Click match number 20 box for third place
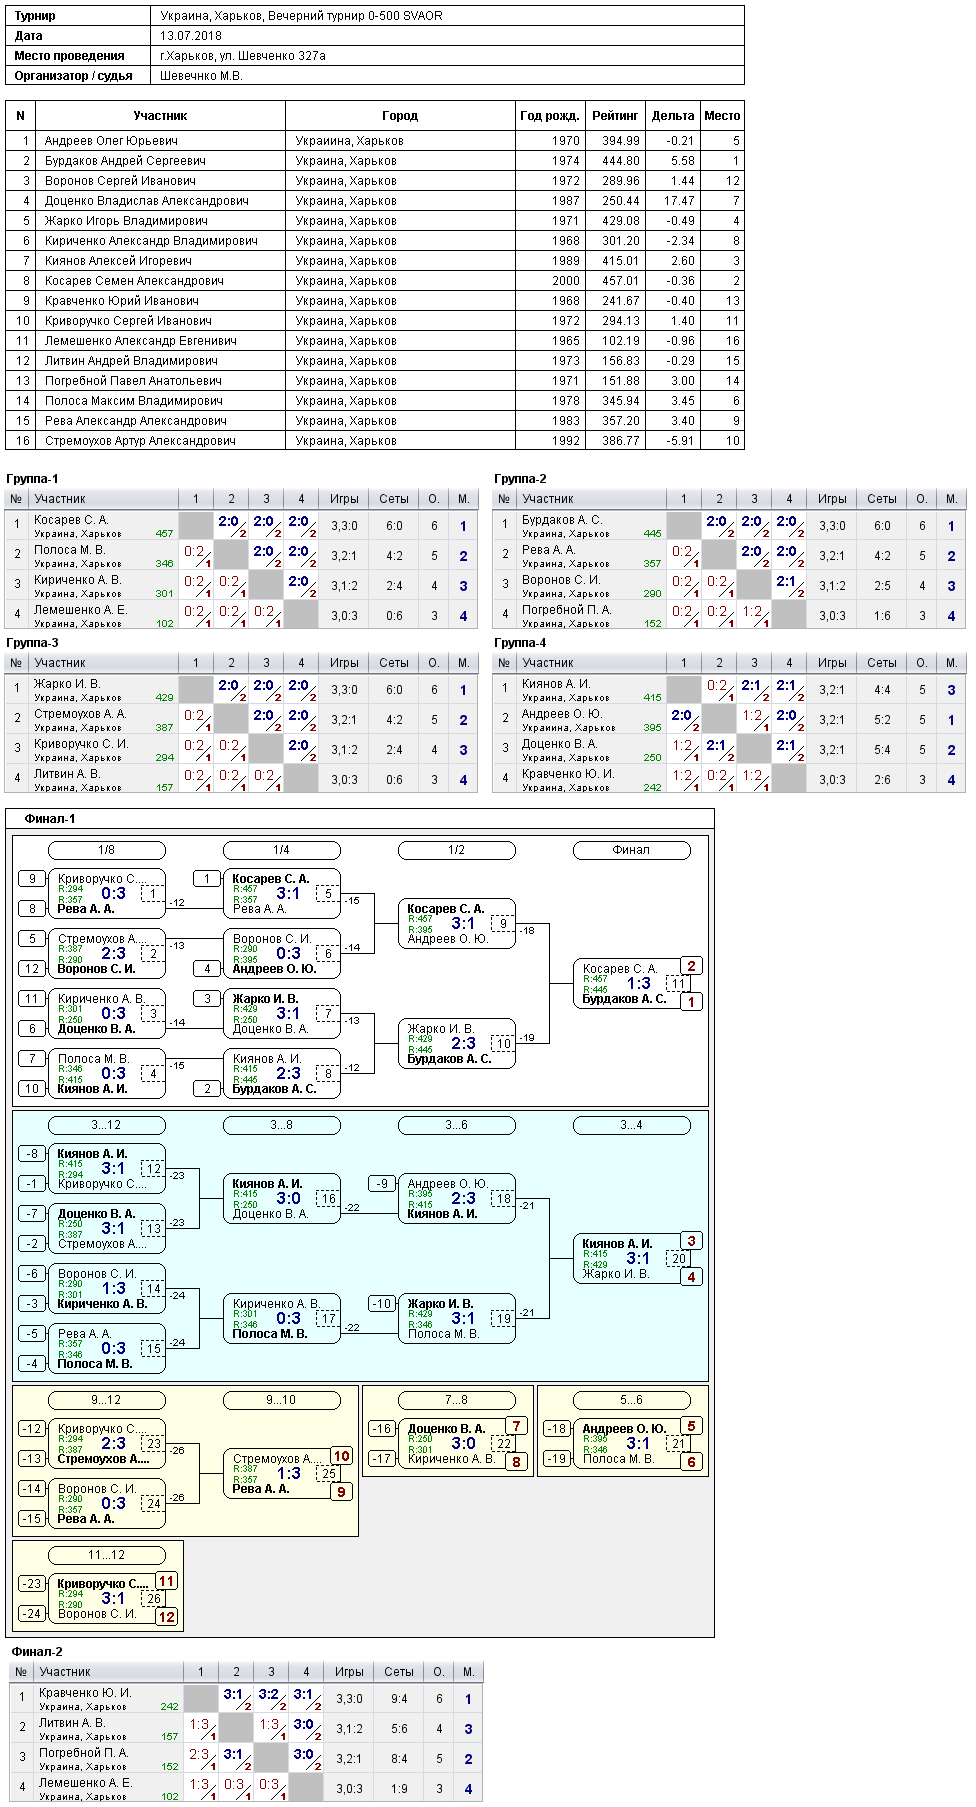This screenshot has height=1807, width=976. pyautogui.click(x=679, y=1259)
